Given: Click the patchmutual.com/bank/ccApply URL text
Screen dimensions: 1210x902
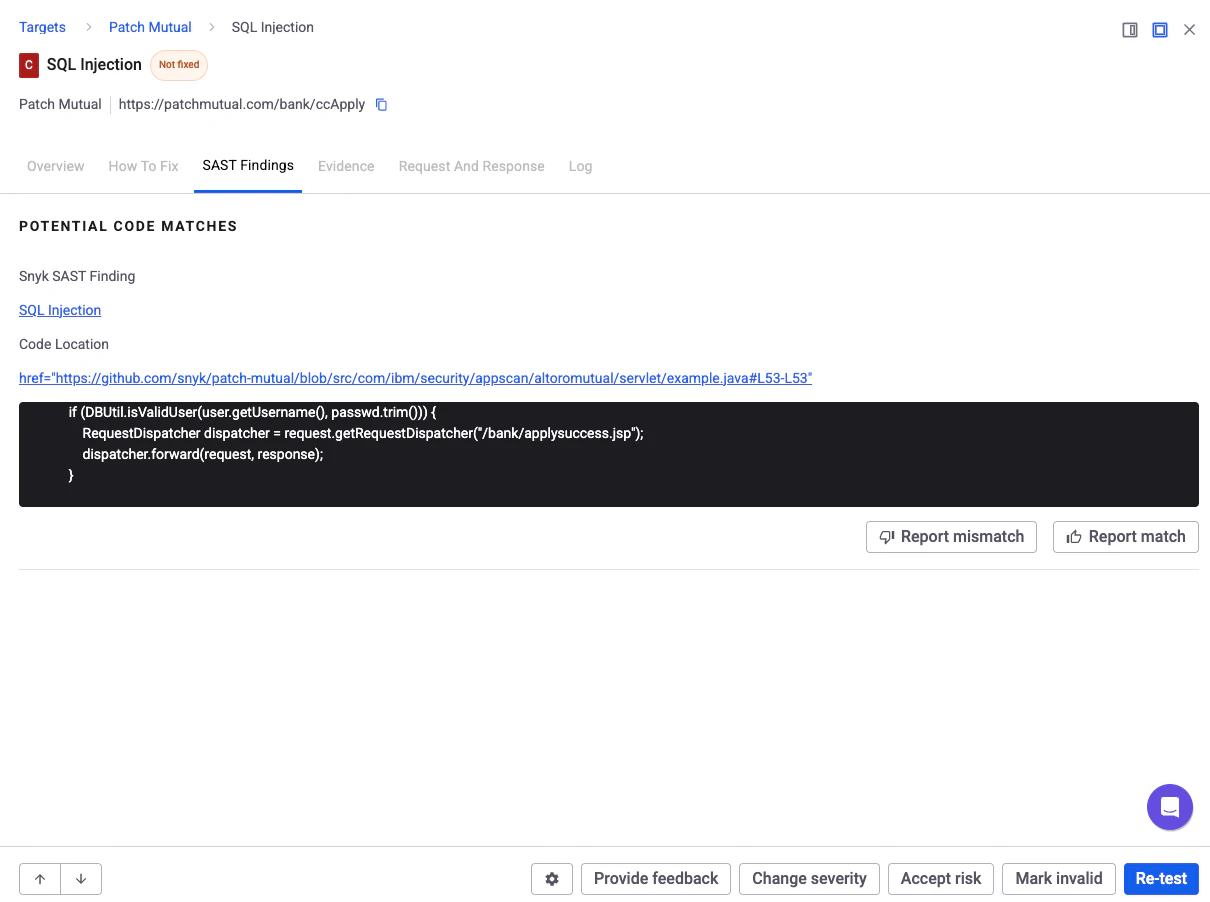Looking at the screenshot, I should tap(242, 104).
